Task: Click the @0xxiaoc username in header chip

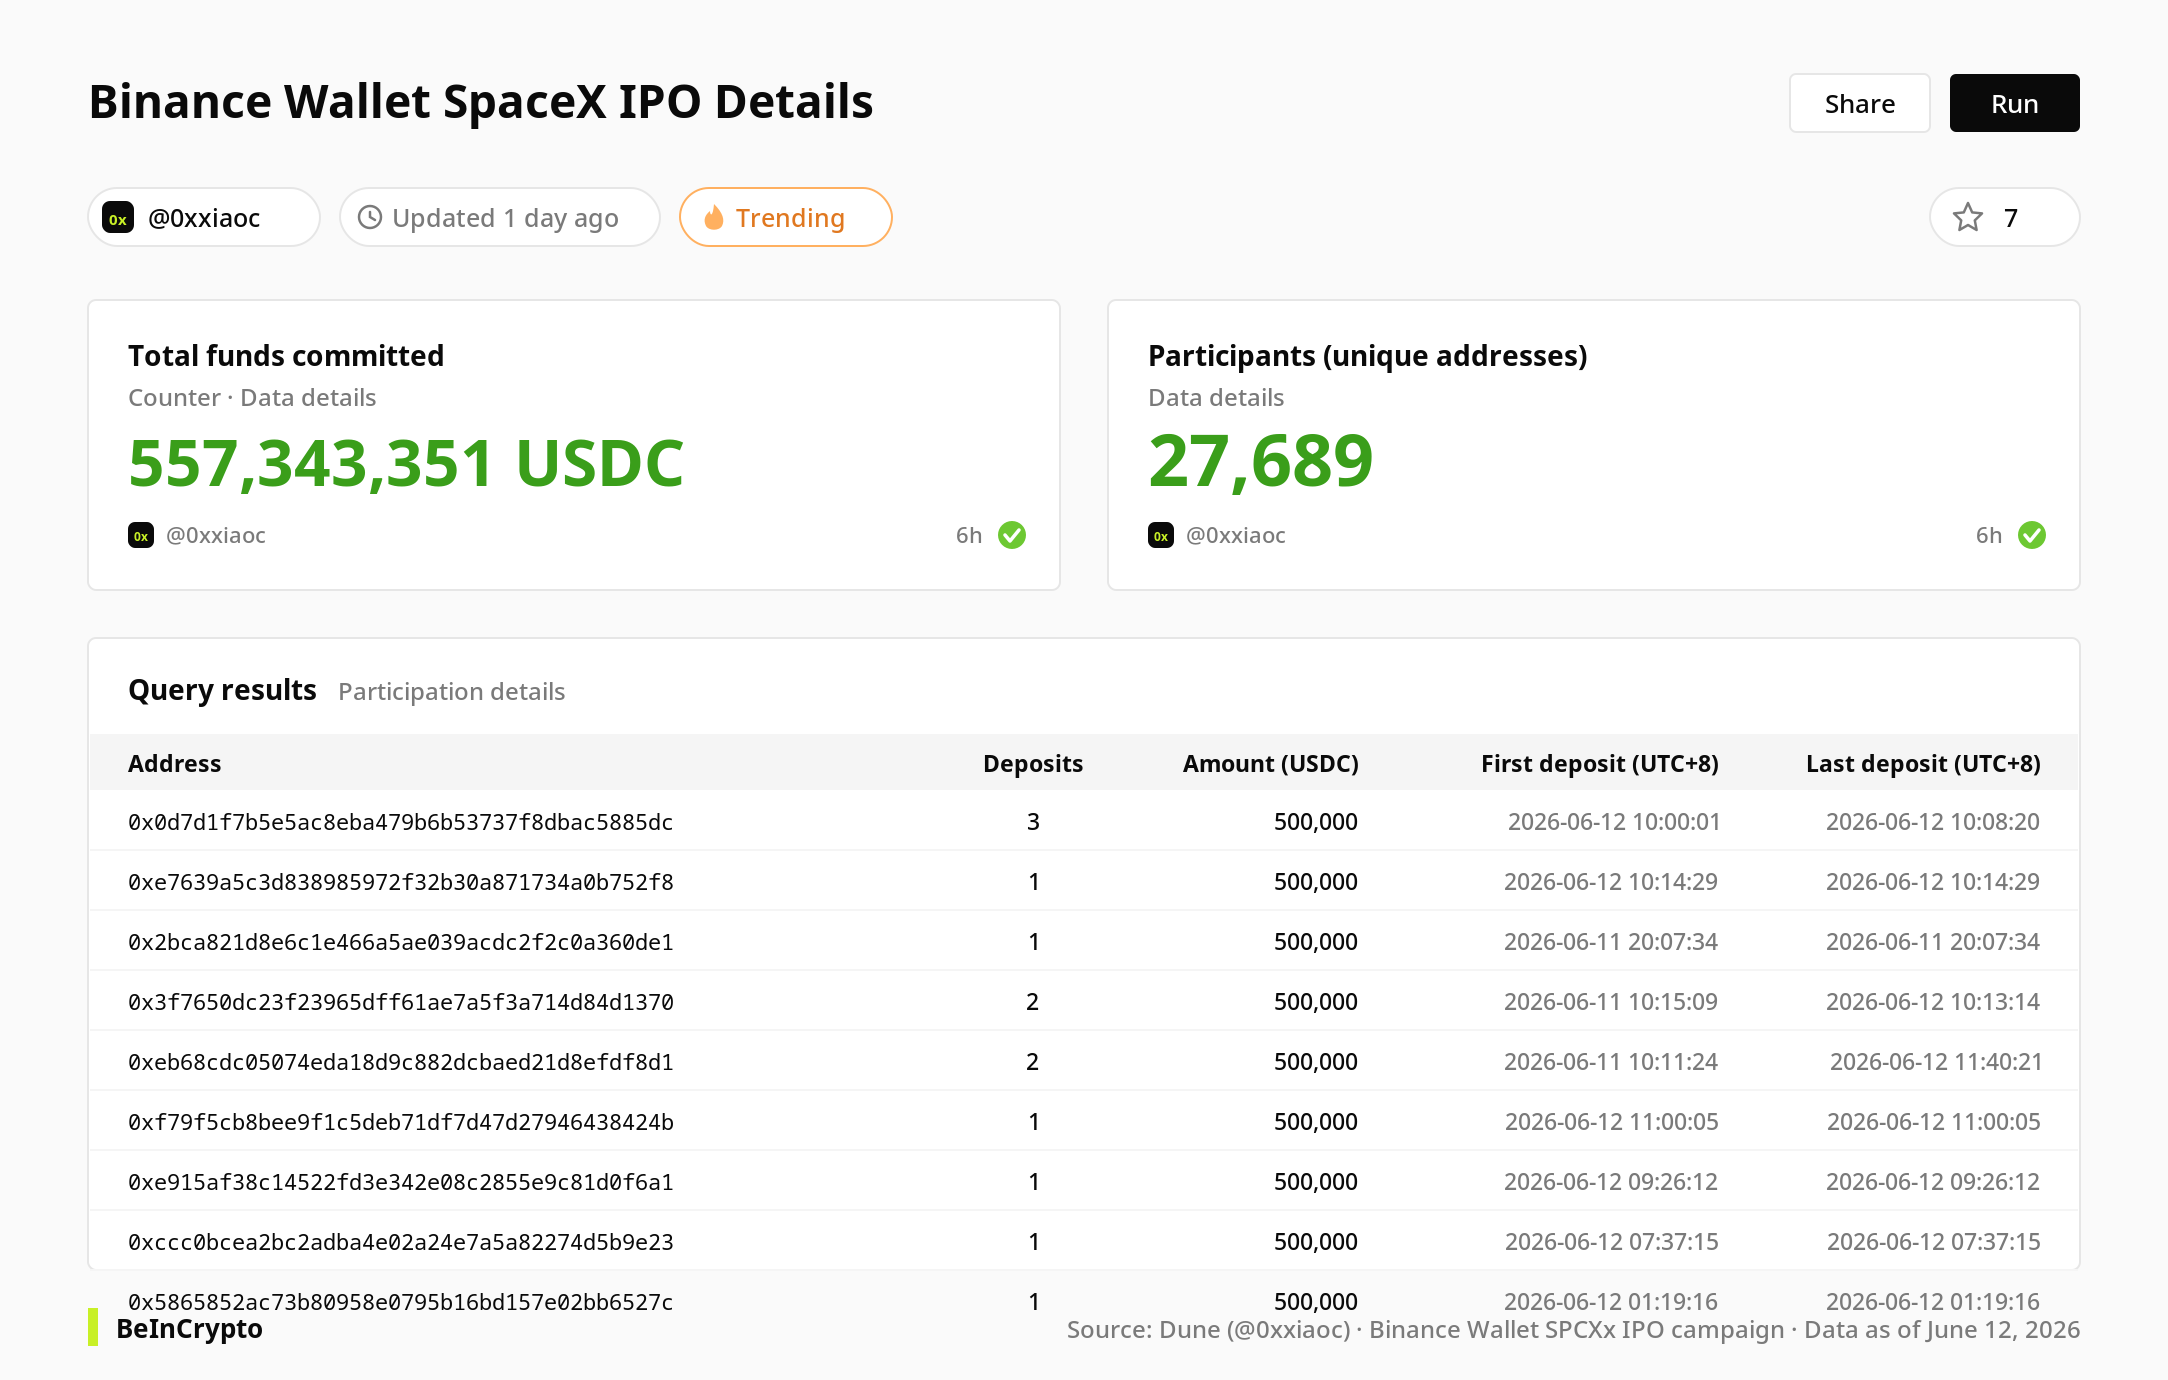Action: 204,218
